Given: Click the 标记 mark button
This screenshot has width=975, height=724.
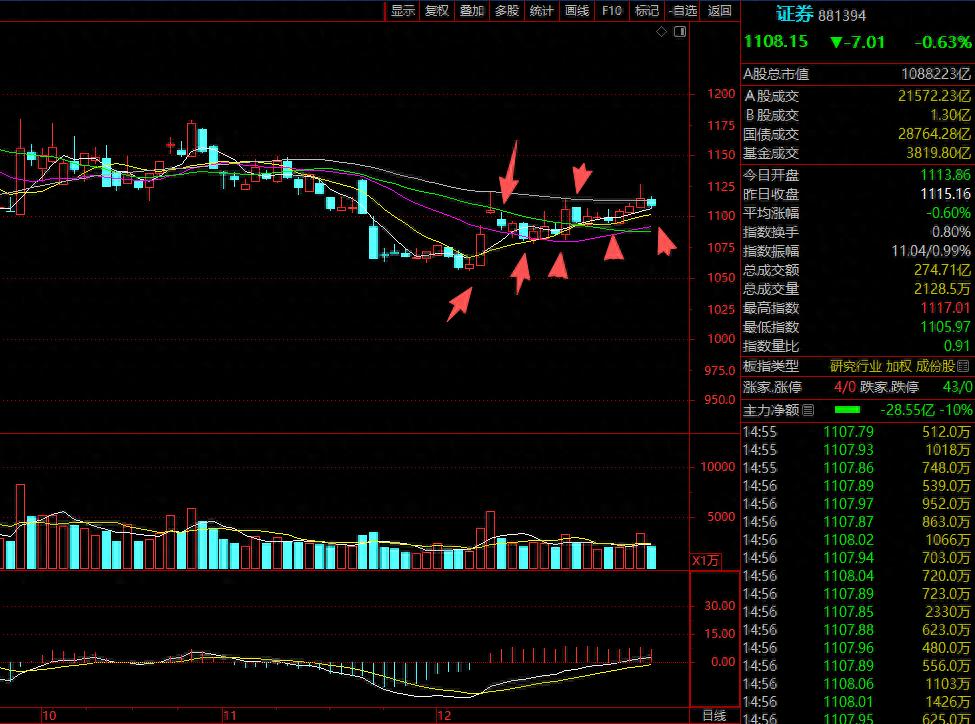Looking at the screenshot, I should pyautogui.click(x=647, y=11).
